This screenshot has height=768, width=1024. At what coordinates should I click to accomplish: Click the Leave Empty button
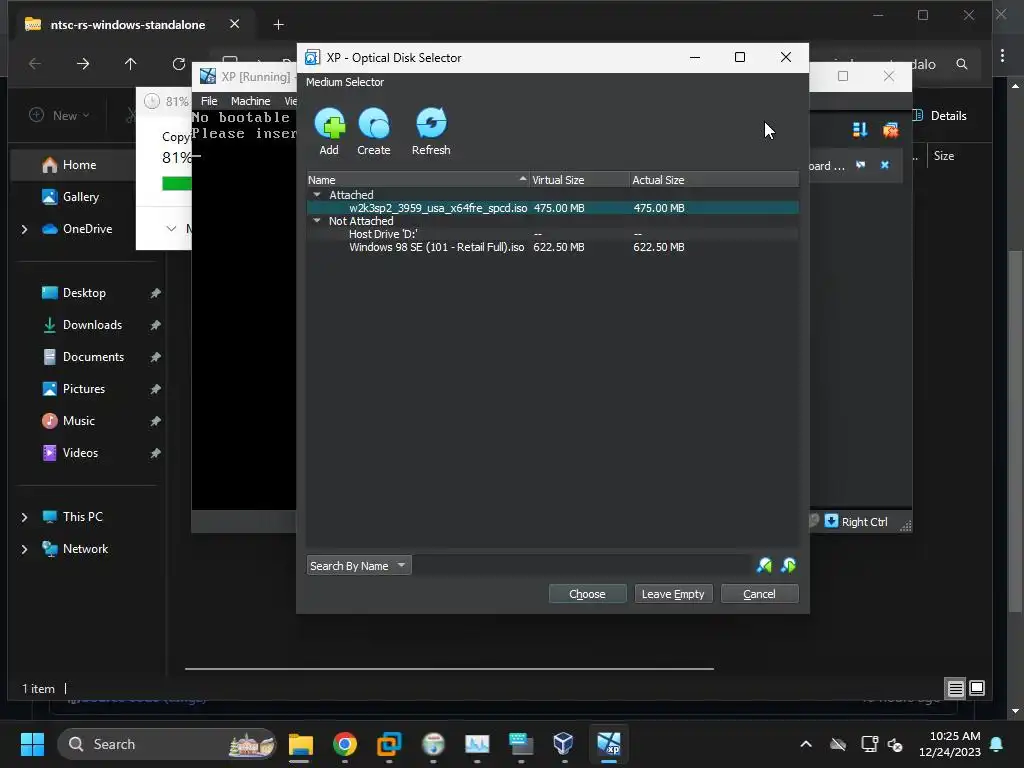click(x=673, y=594)
